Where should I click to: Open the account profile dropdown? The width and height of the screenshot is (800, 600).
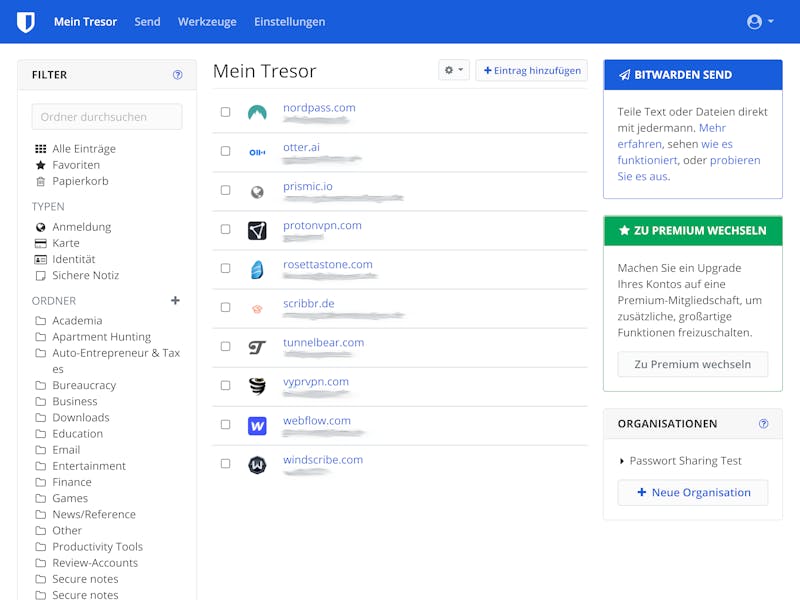coord(760,21)
